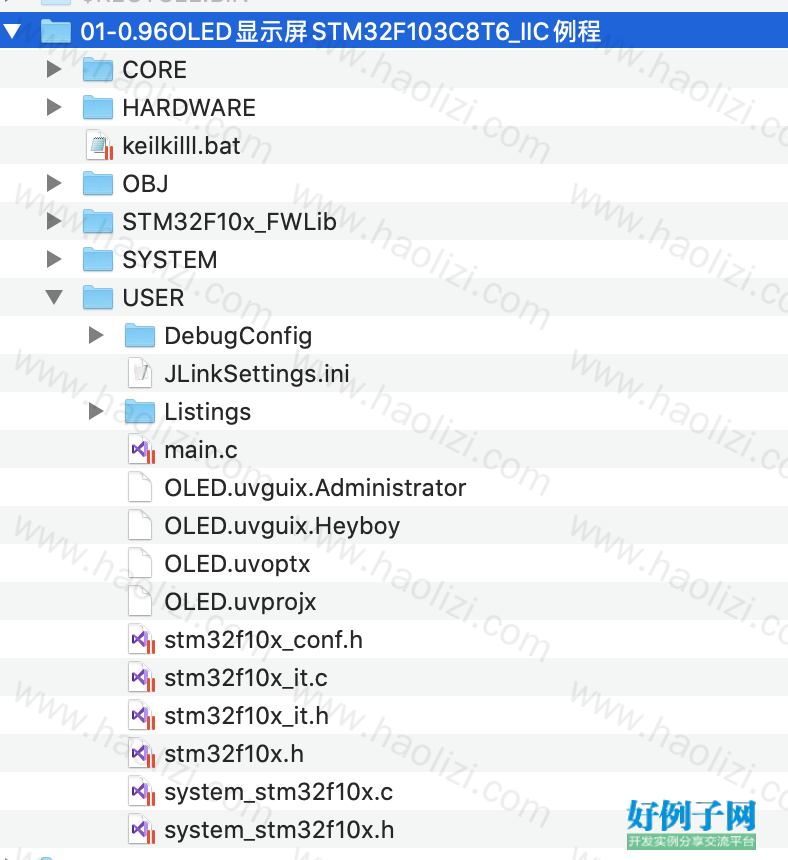788x860 pixels.
Task: Click the stm32f10x_it.h file icon
Action: point(142,715)
